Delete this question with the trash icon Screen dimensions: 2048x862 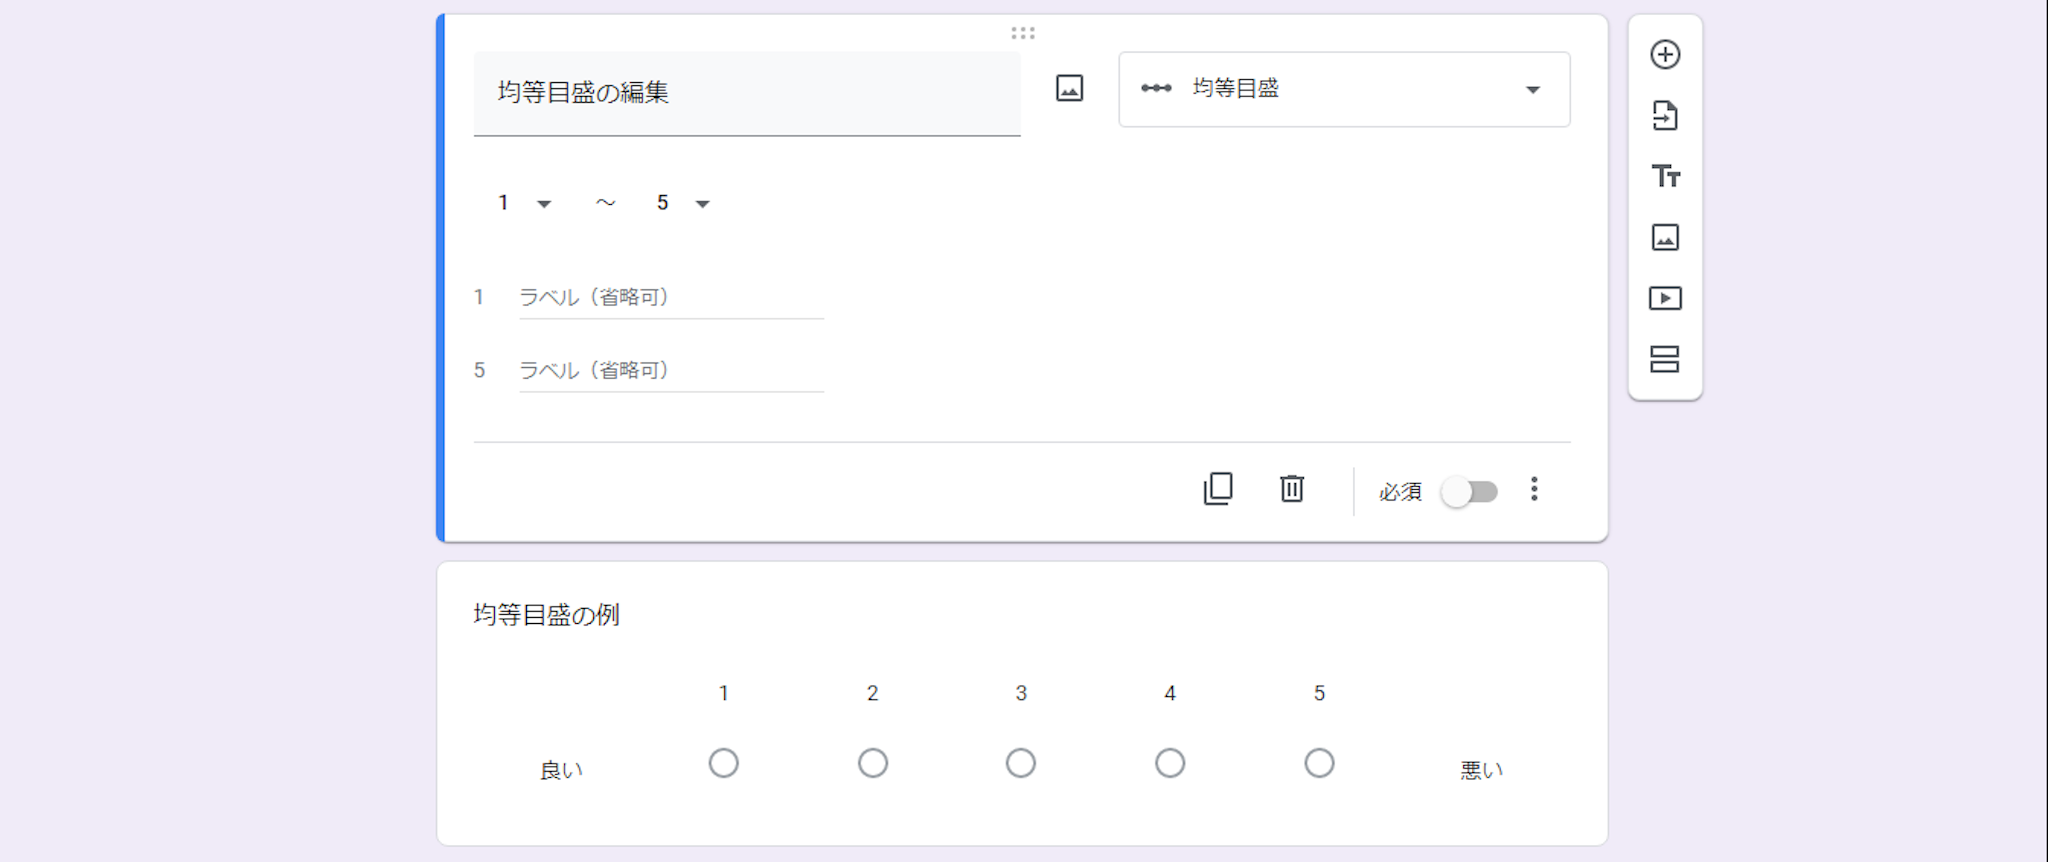pos(1292,489)
